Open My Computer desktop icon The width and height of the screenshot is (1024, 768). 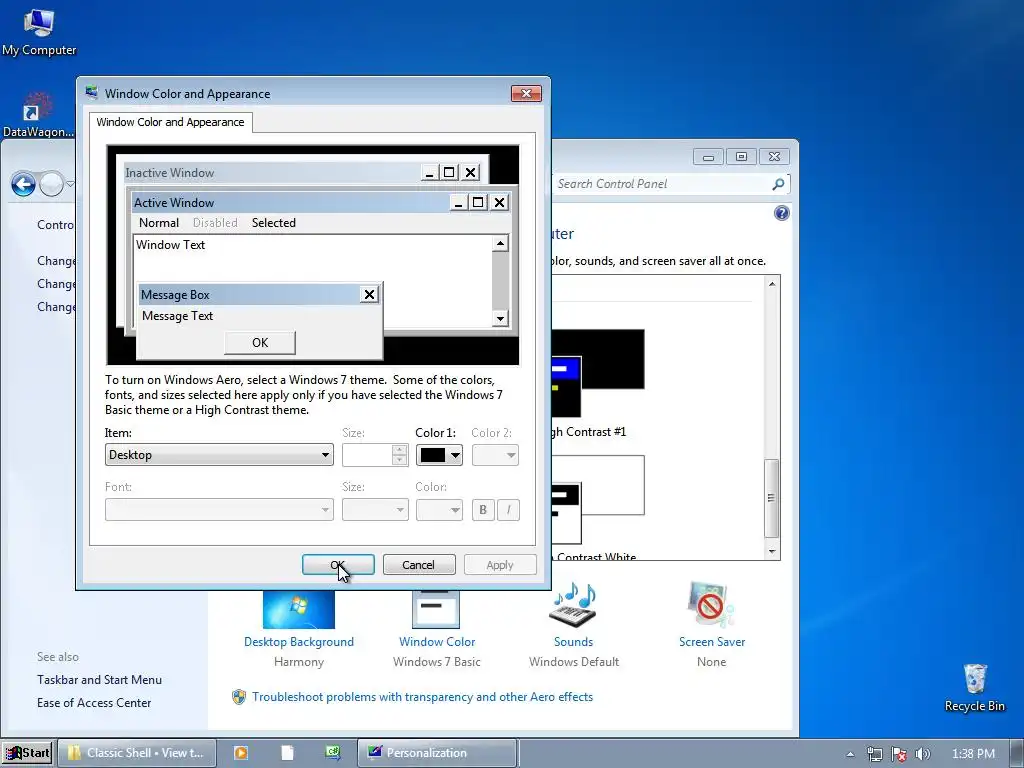point(39,33)
